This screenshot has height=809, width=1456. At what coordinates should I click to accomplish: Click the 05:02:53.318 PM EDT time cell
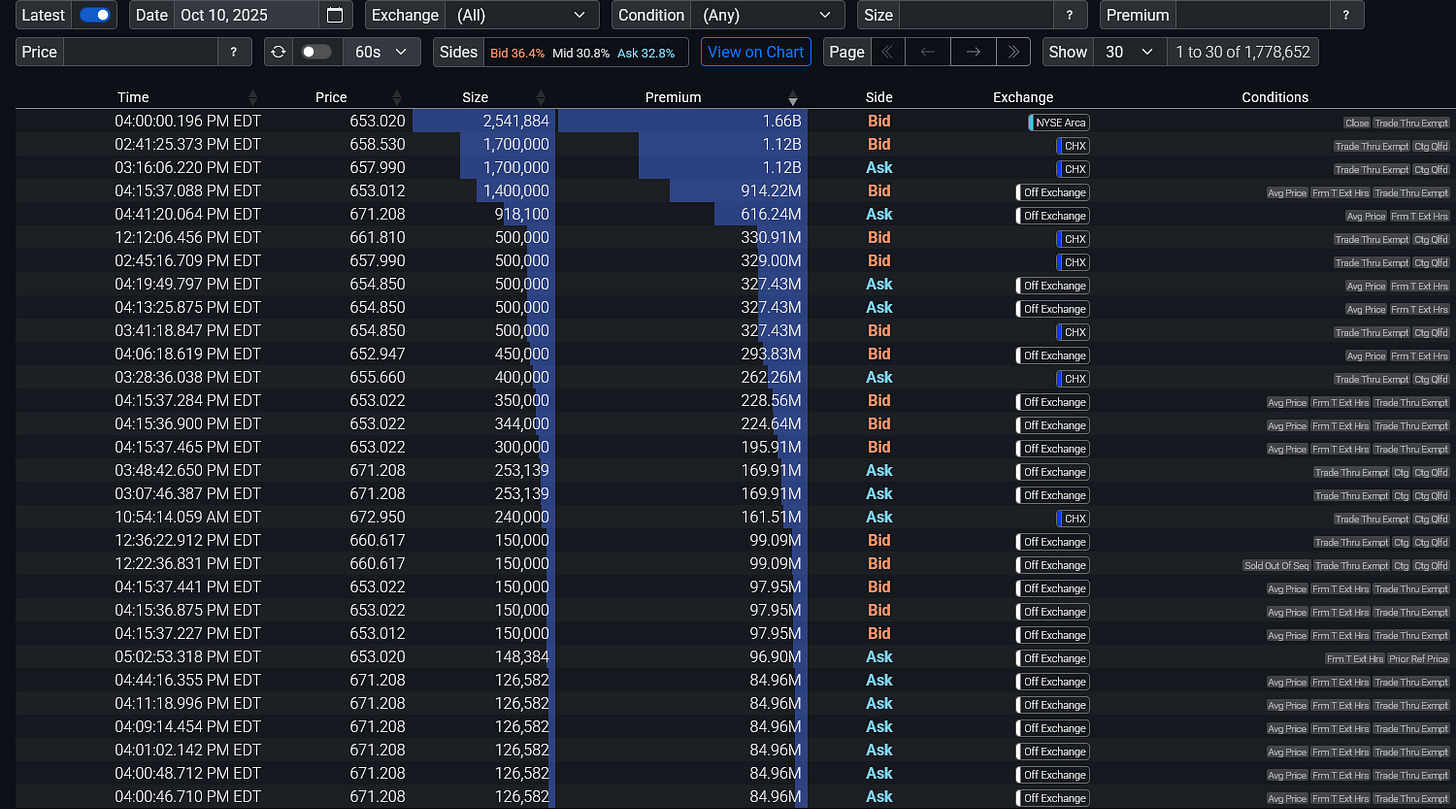[x=188, y=657]
